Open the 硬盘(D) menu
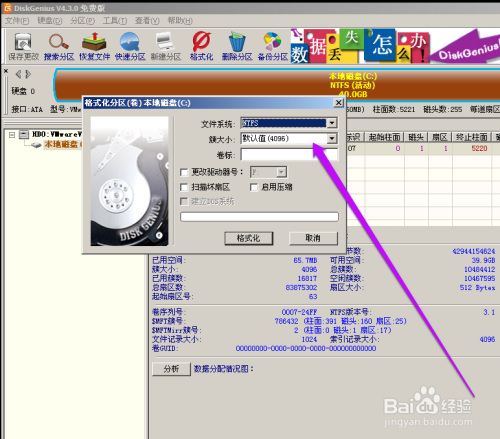 tap(50, 21)
